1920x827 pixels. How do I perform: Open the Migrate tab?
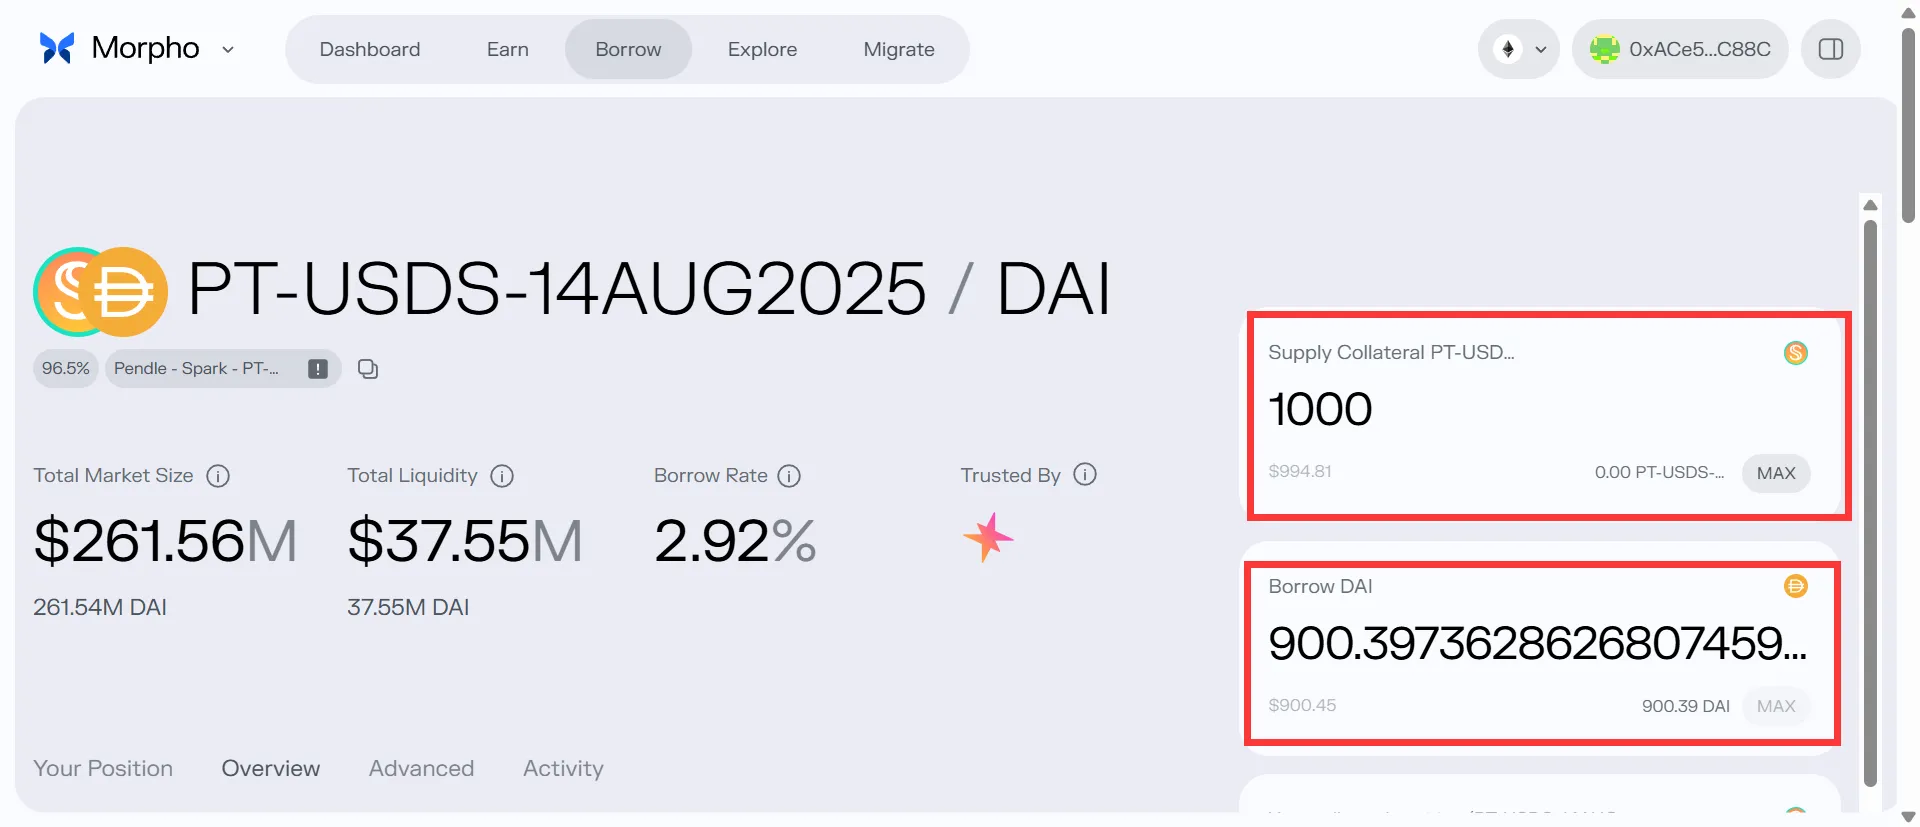(x=899, y=49)
